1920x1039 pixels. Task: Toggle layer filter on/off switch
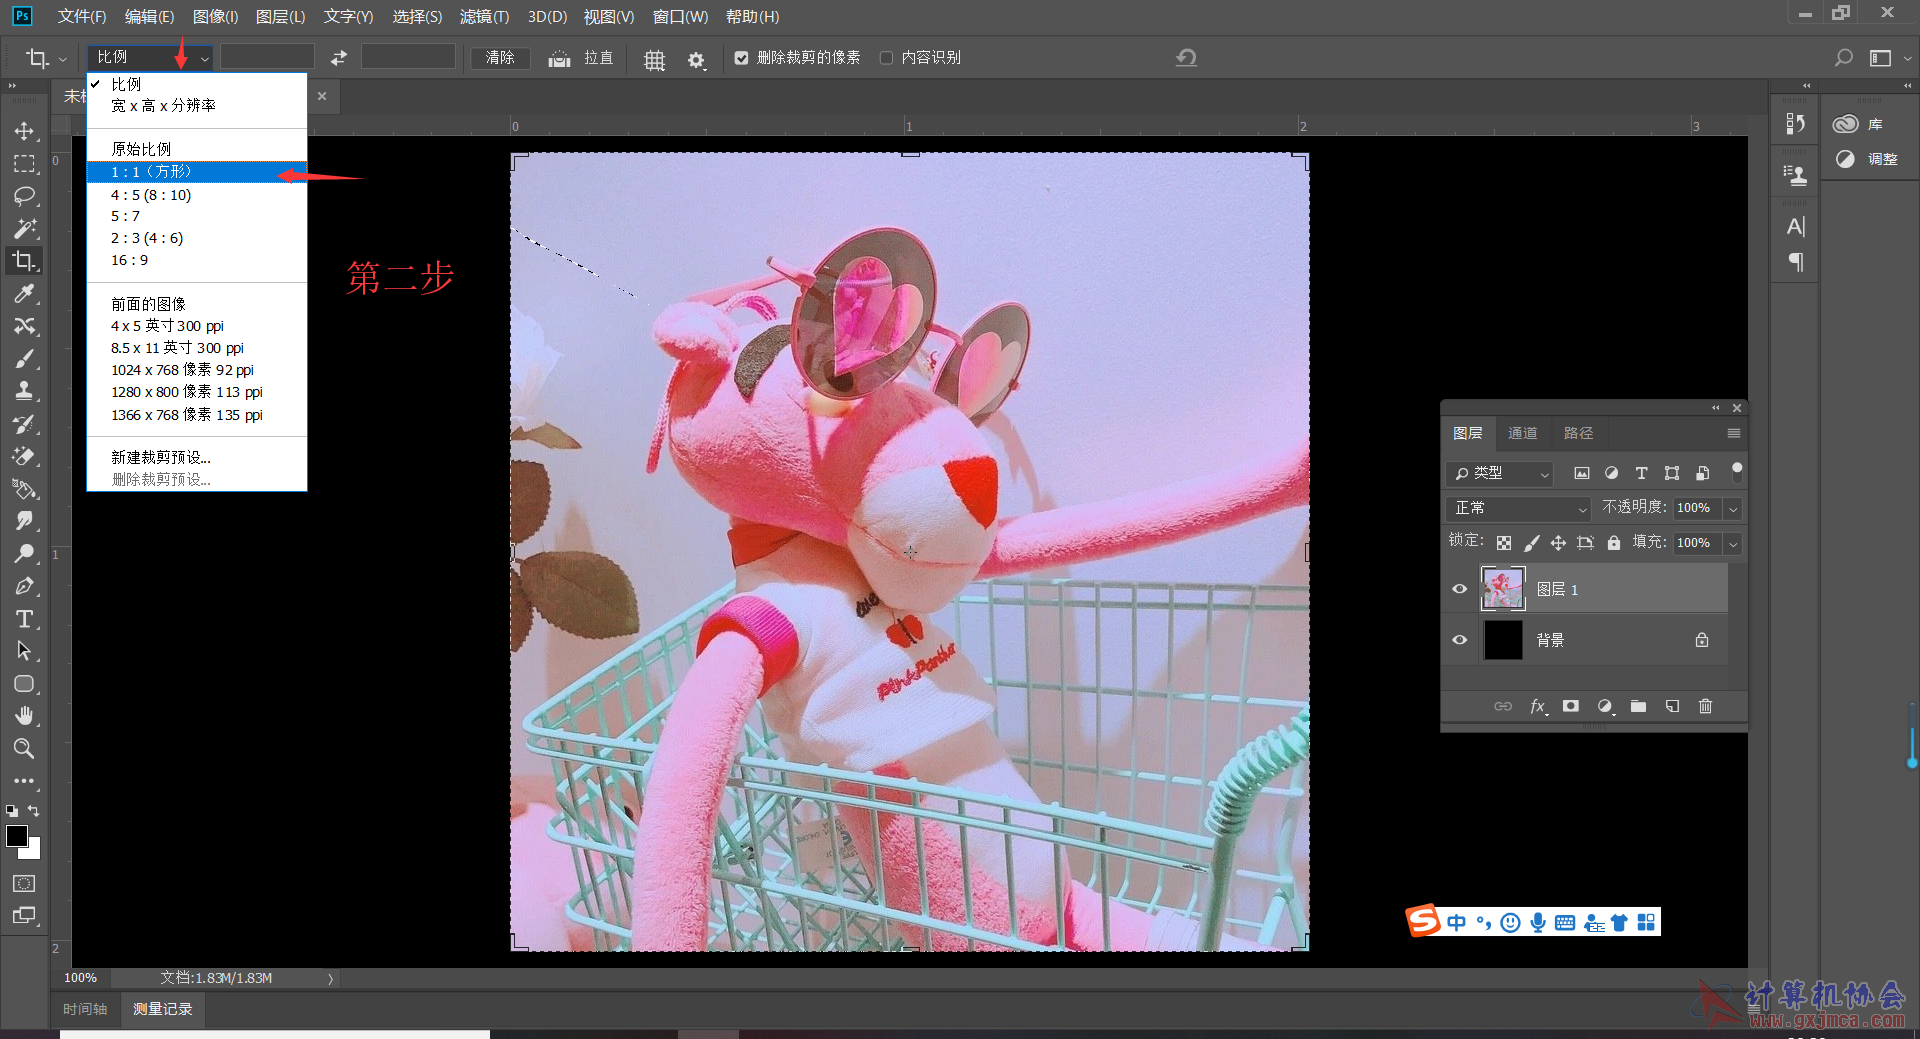pos(1737,472)
